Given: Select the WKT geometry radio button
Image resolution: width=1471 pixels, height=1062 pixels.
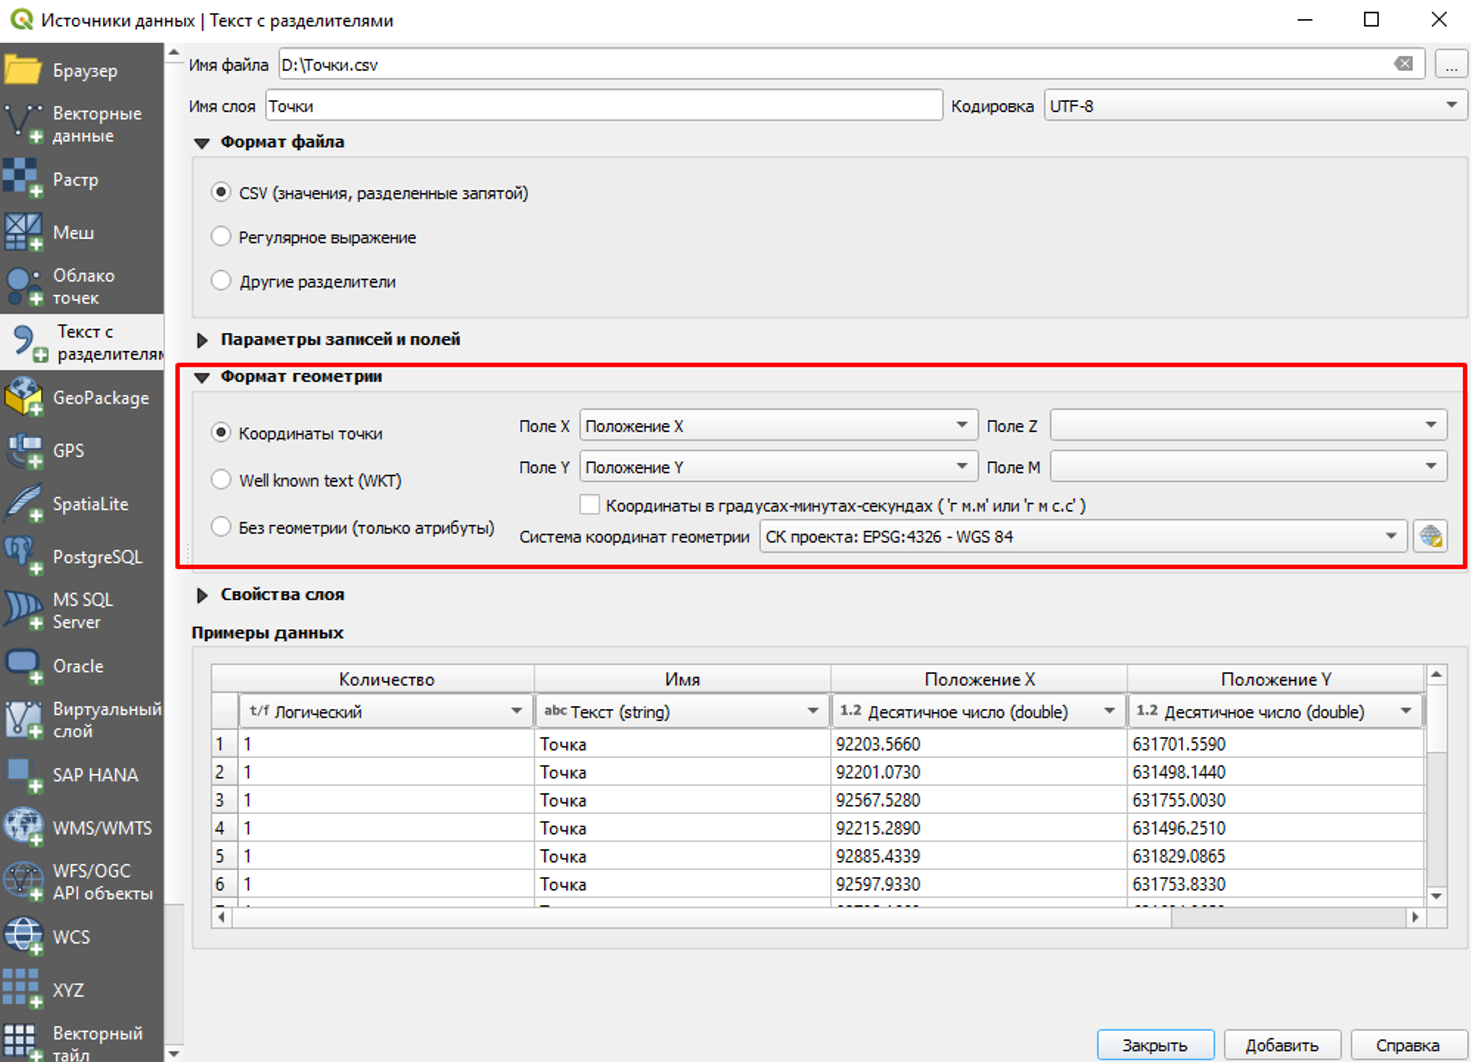Looking at the screenshot, I should point(221,480).
